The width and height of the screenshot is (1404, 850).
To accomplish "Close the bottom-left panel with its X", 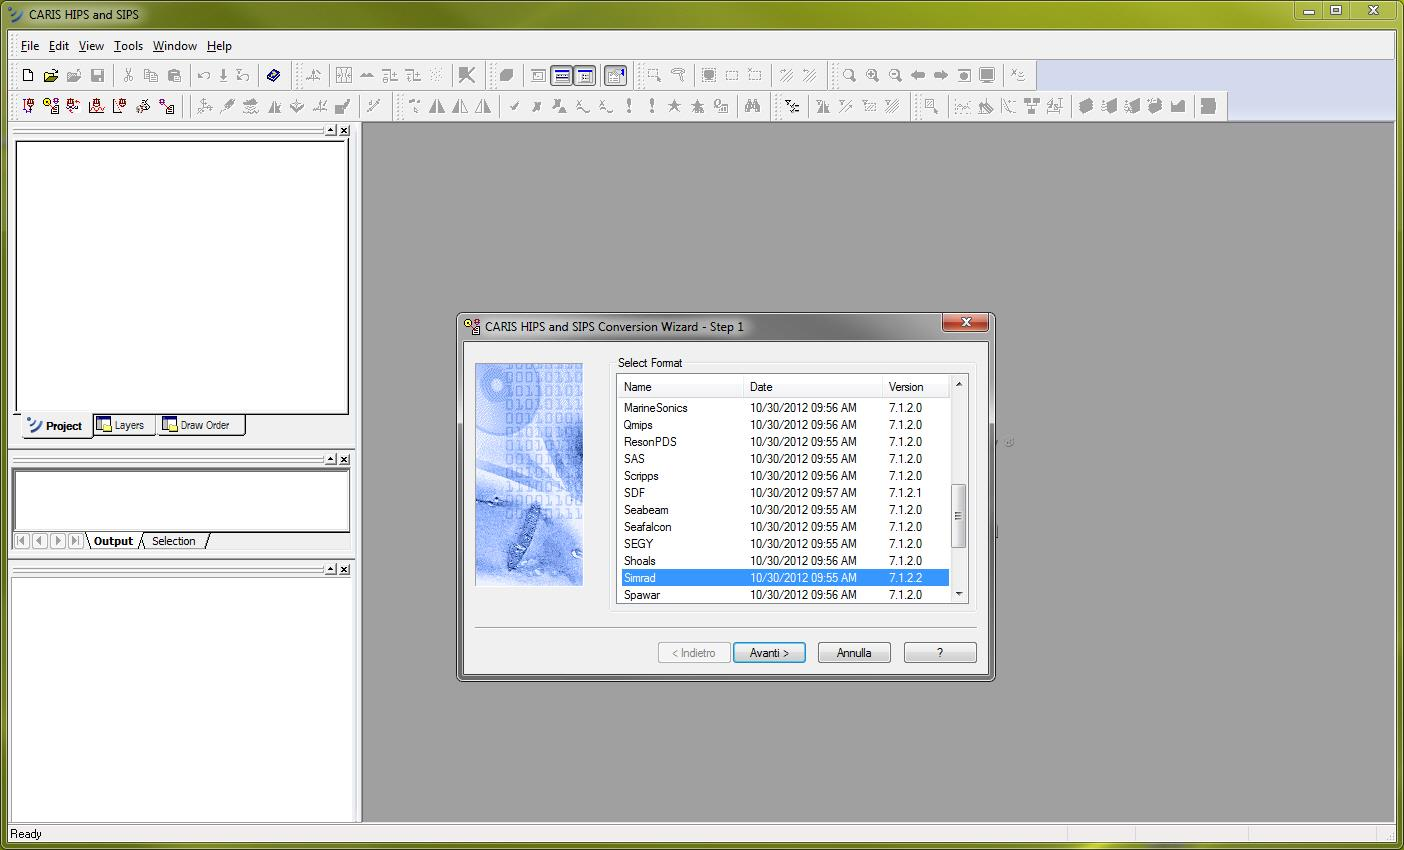I will pos(344,569).
